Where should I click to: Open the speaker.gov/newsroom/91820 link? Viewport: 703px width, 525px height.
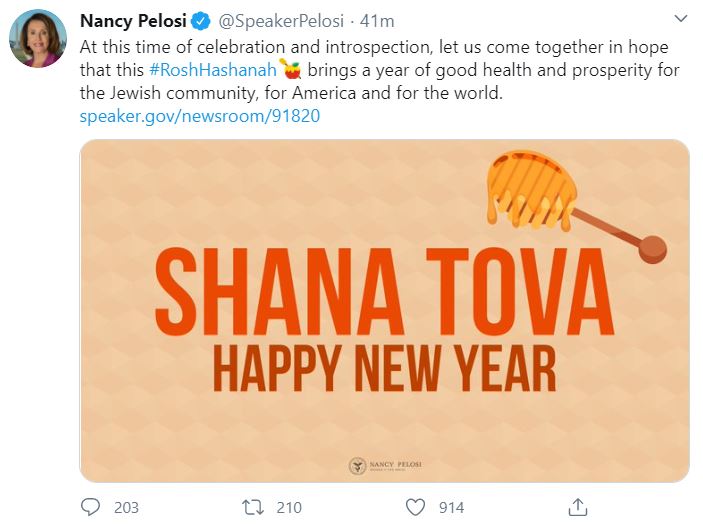click(x=200, y=116)
